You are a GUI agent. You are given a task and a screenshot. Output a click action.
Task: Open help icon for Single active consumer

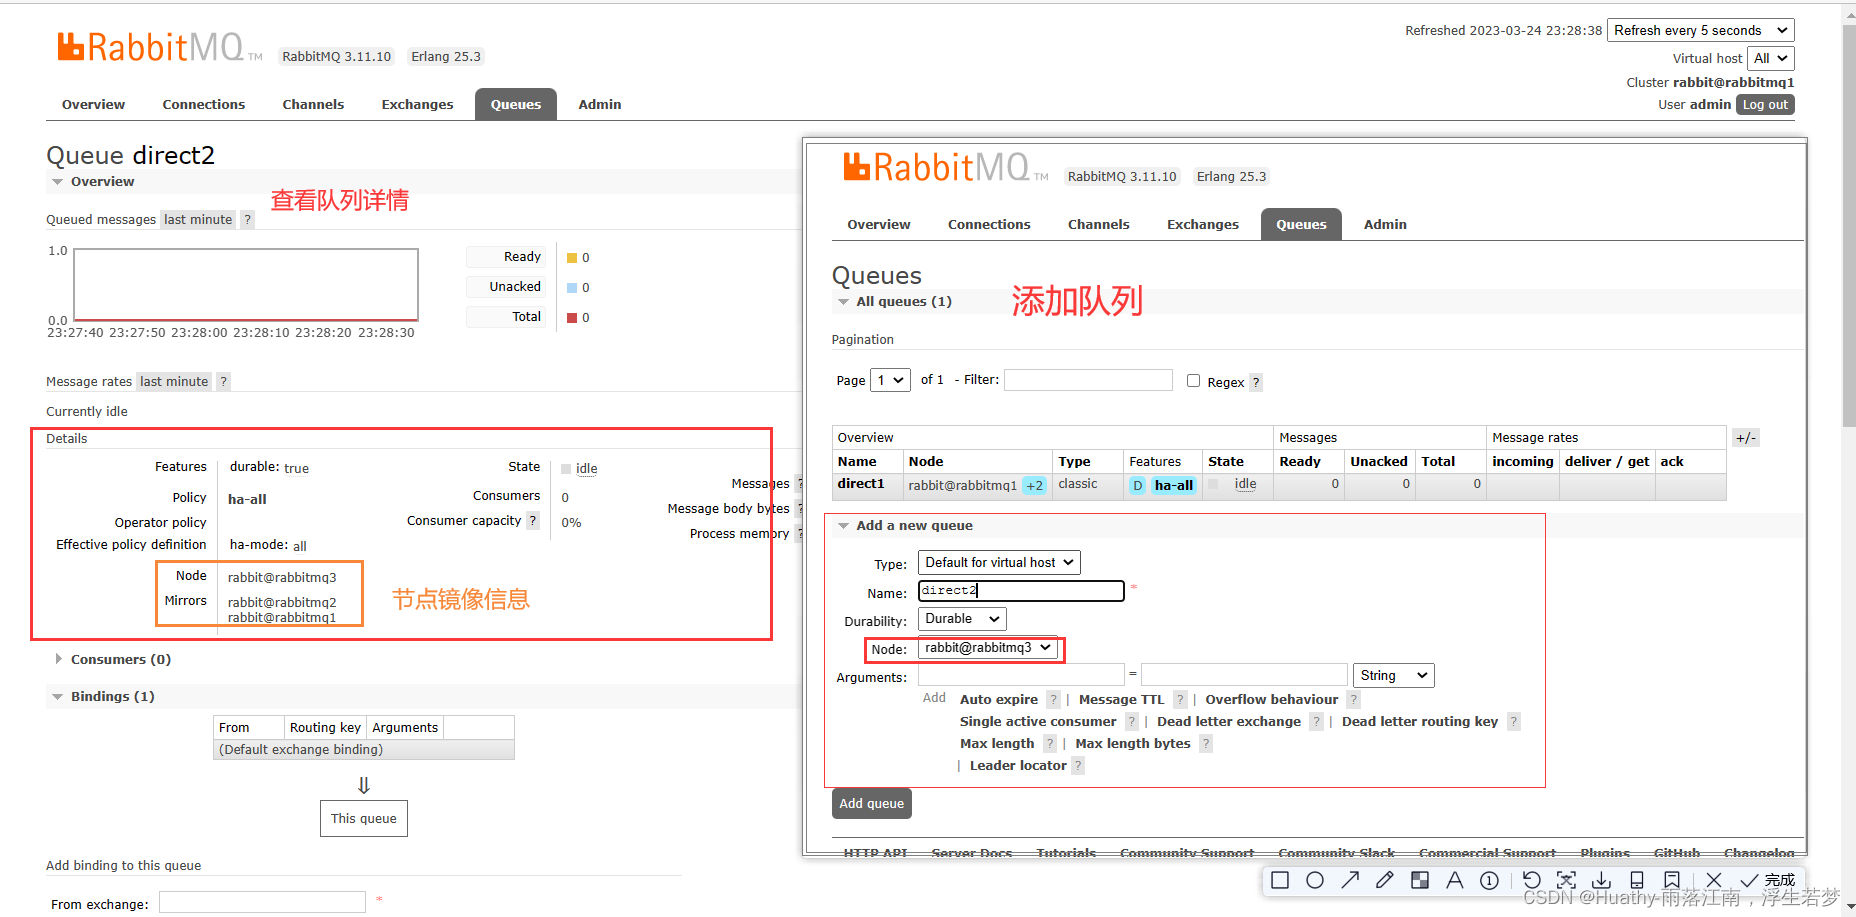tap(1132, 722)
